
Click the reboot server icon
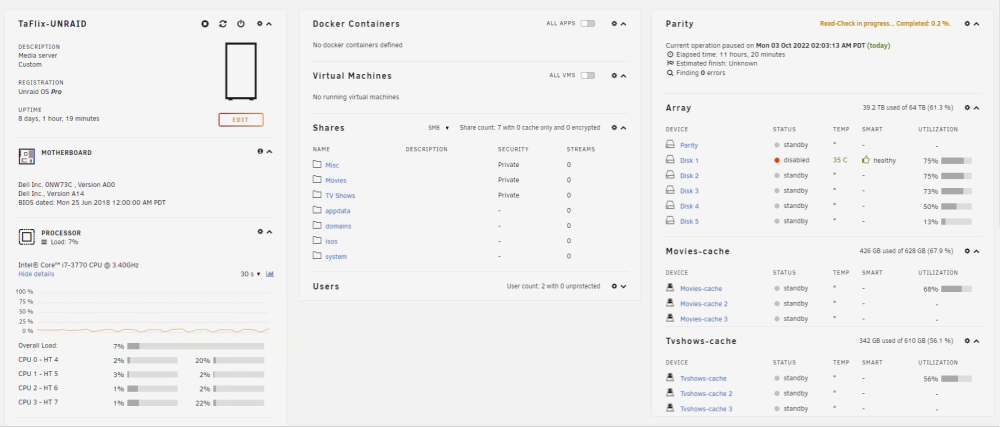223,24
